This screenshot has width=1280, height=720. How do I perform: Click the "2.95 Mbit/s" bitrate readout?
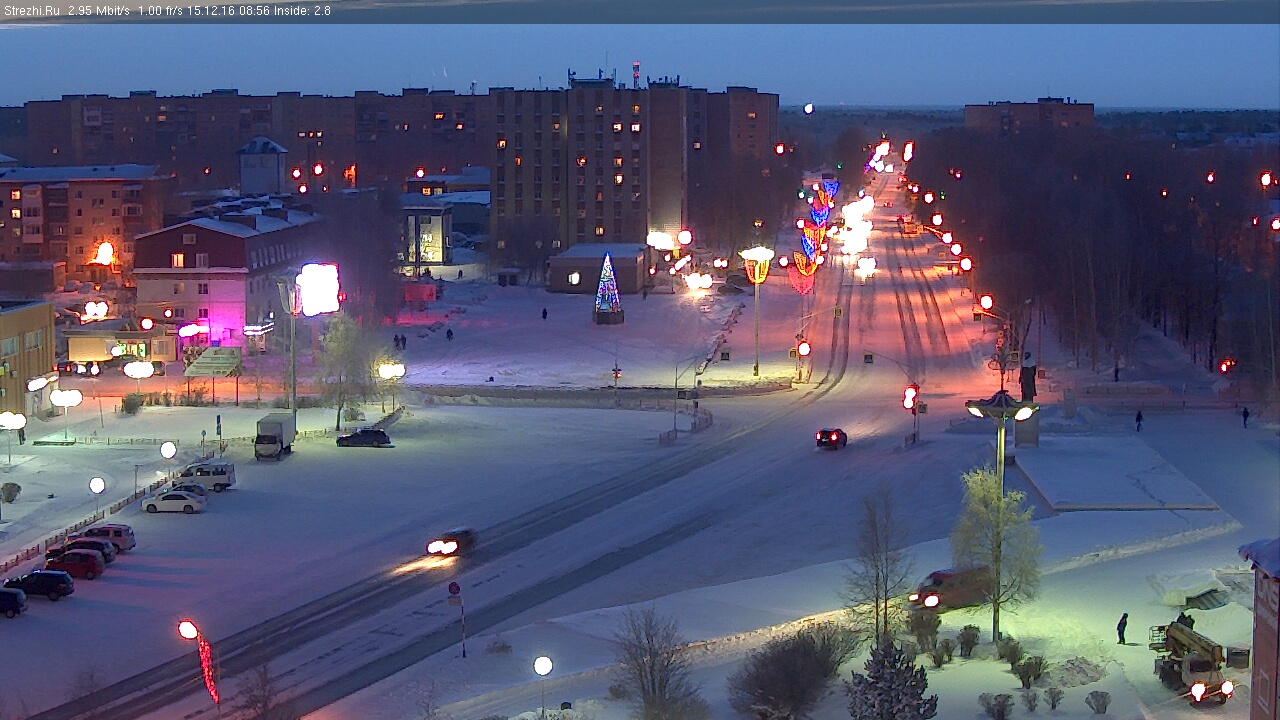pos(99,11)
